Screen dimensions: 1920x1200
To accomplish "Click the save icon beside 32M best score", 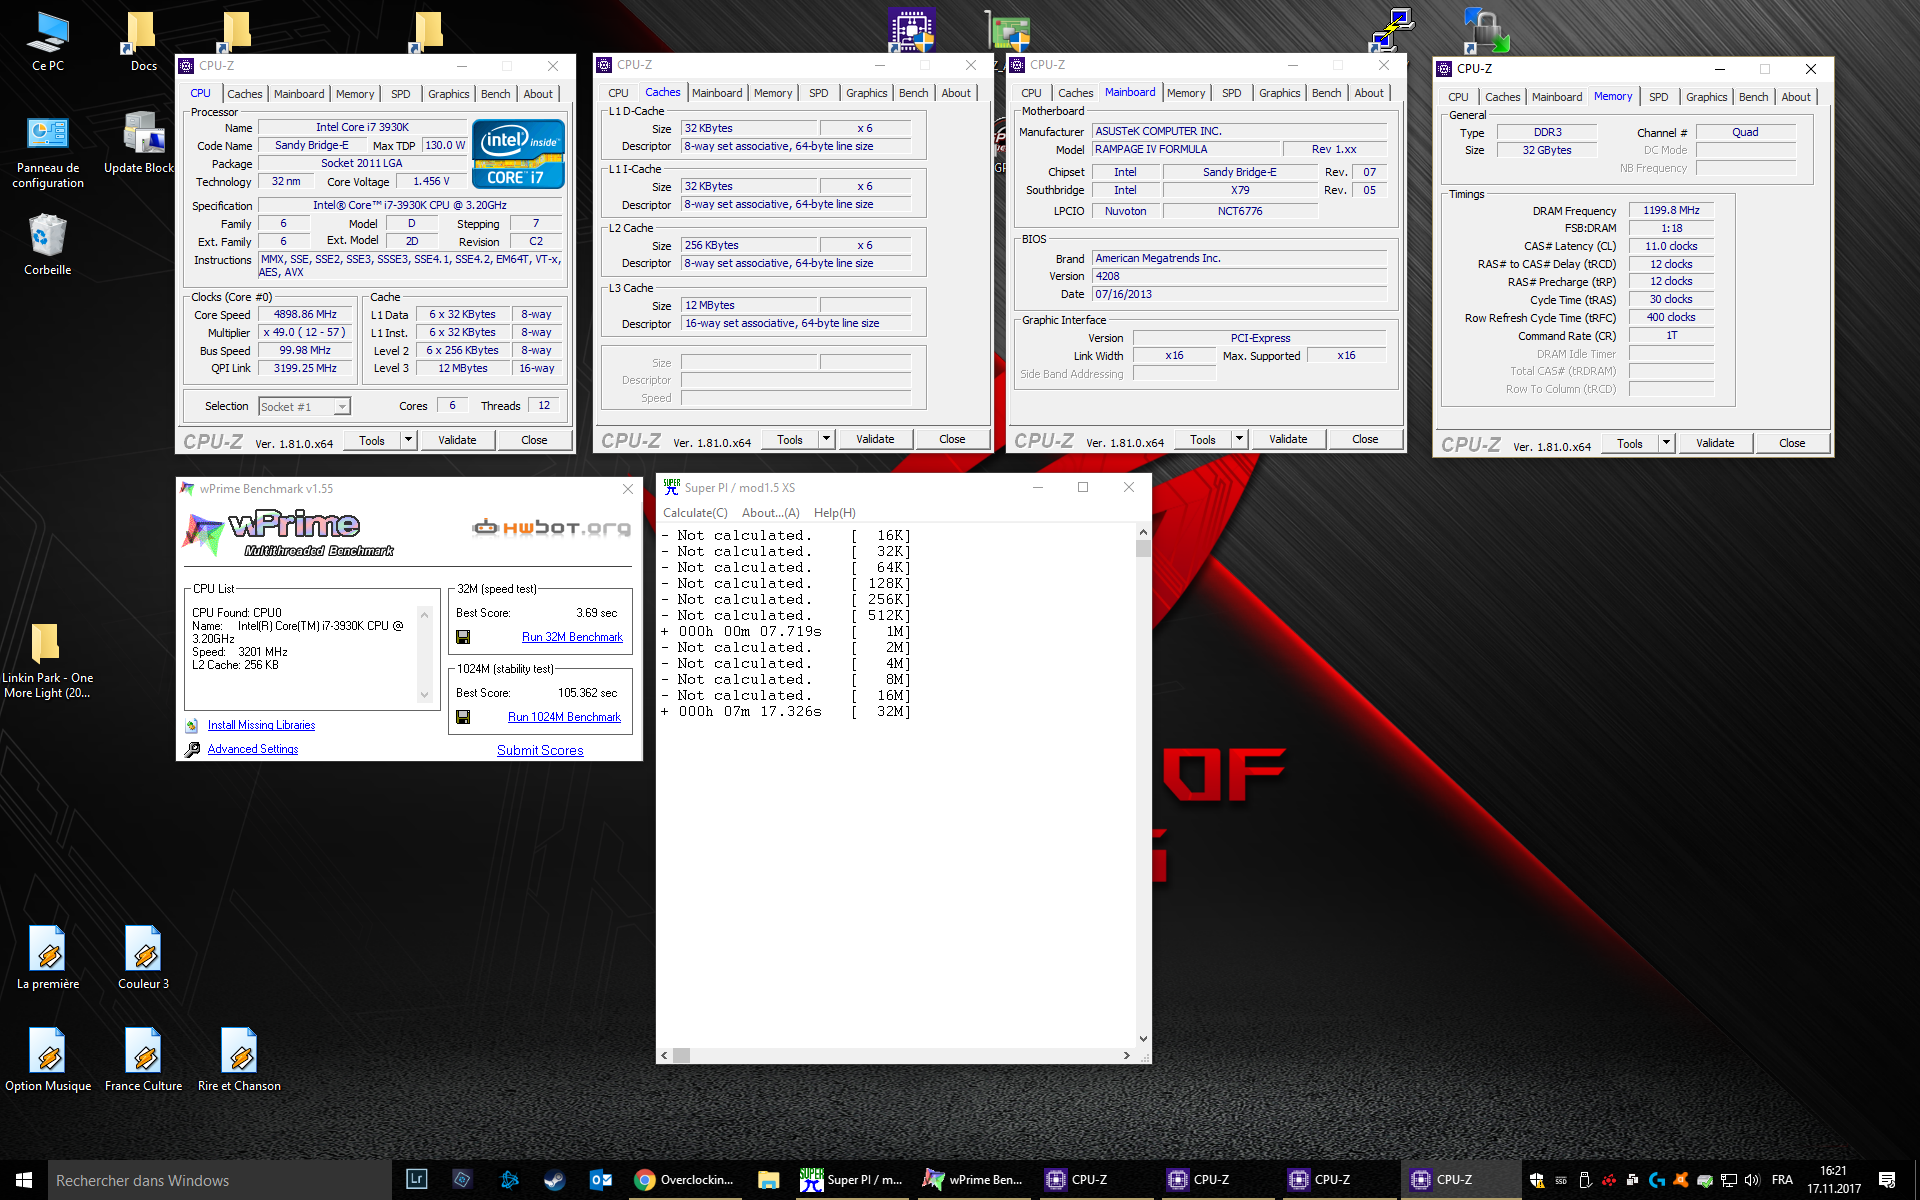I will tap(463, 637).
